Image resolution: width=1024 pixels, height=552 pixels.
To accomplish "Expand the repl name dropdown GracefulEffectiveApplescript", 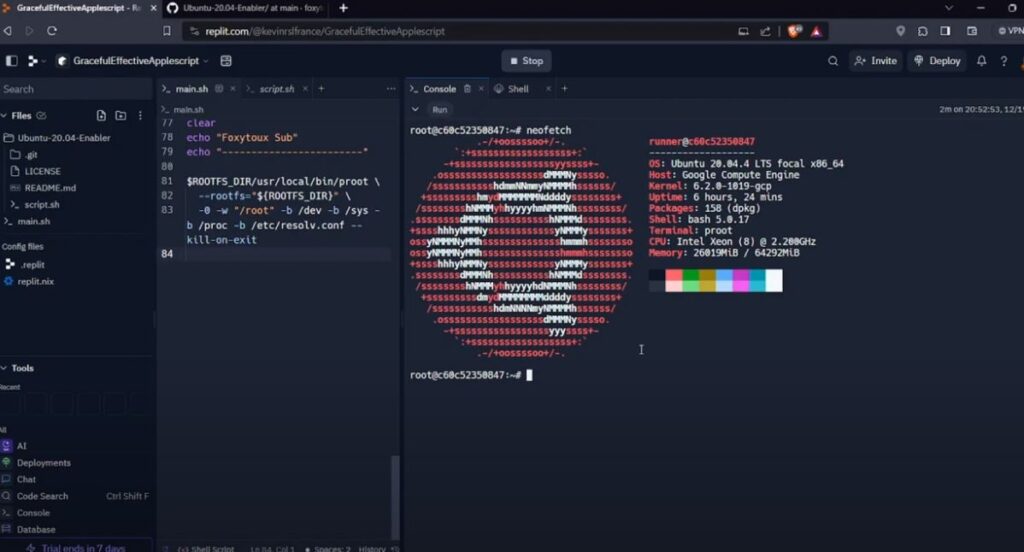I will coord(206,61).
